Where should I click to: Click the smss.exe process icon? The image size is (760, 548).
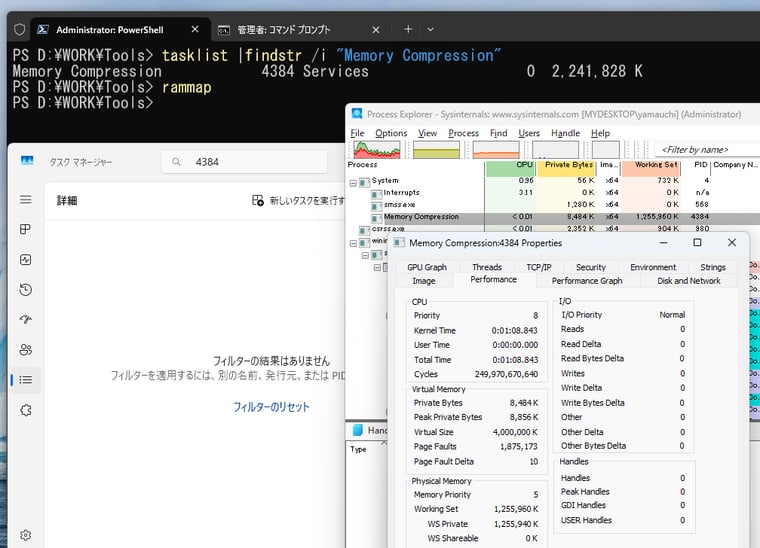(377, 205)
